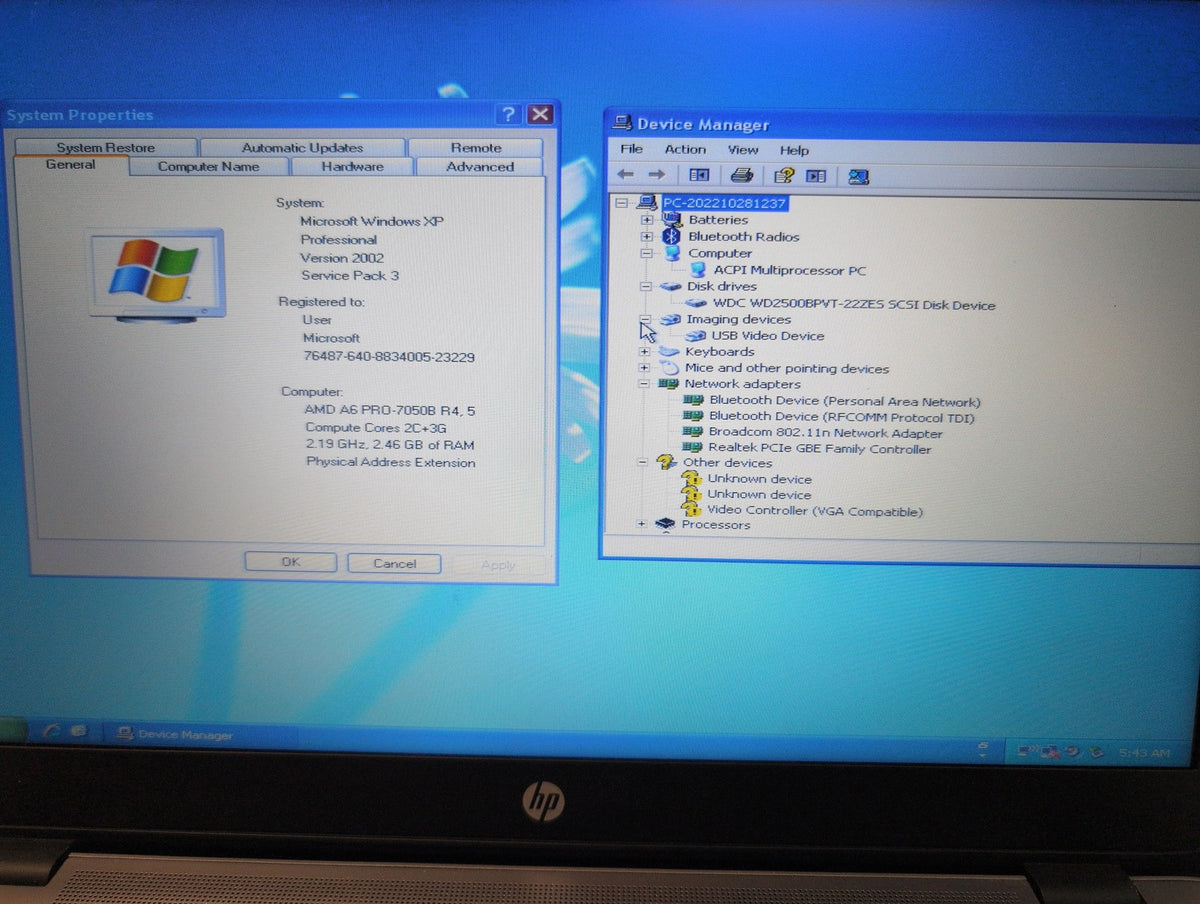
Task: Click the Batteries category icon
Action: pos(672,219)
